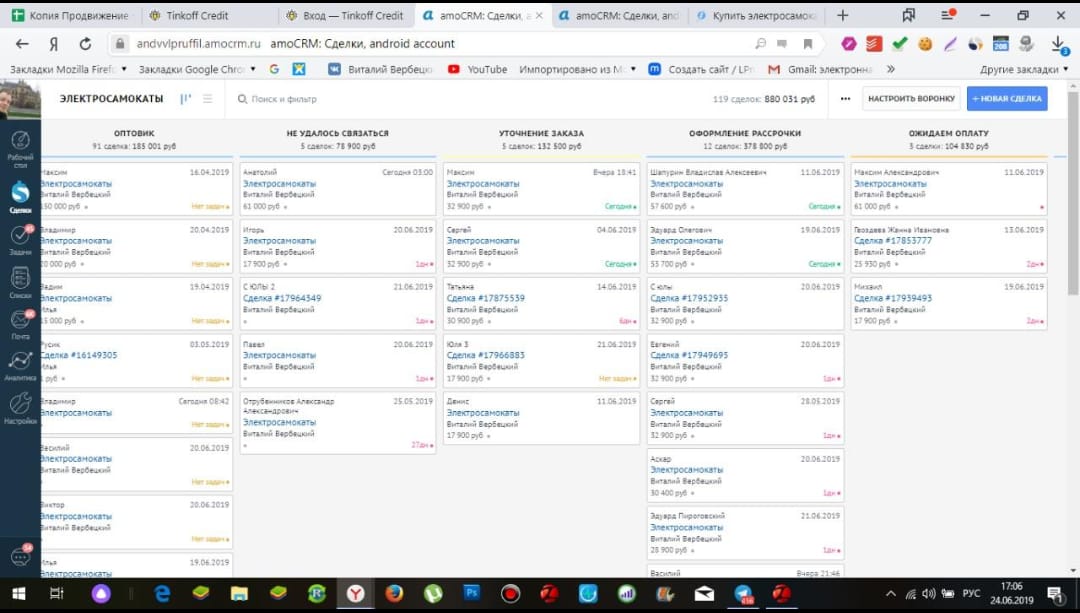Click user avatar photo at top left
Viewport: 1080px width, 613px height.
20,99
